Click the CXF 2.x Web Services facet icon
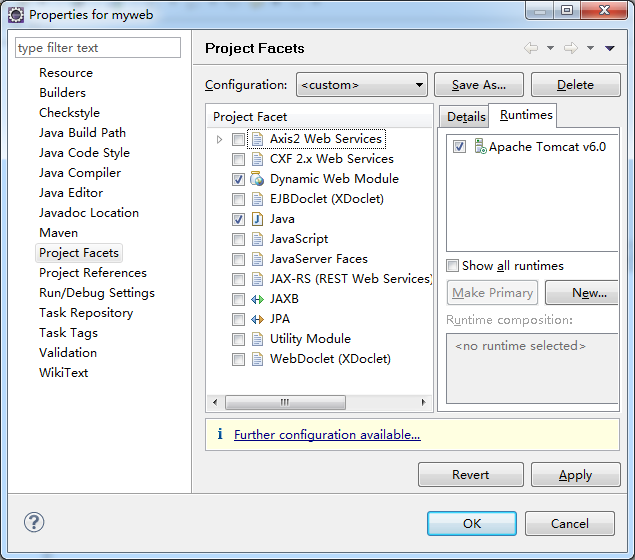The width and height of the screenshot is (635, 560). pos(257,159)
